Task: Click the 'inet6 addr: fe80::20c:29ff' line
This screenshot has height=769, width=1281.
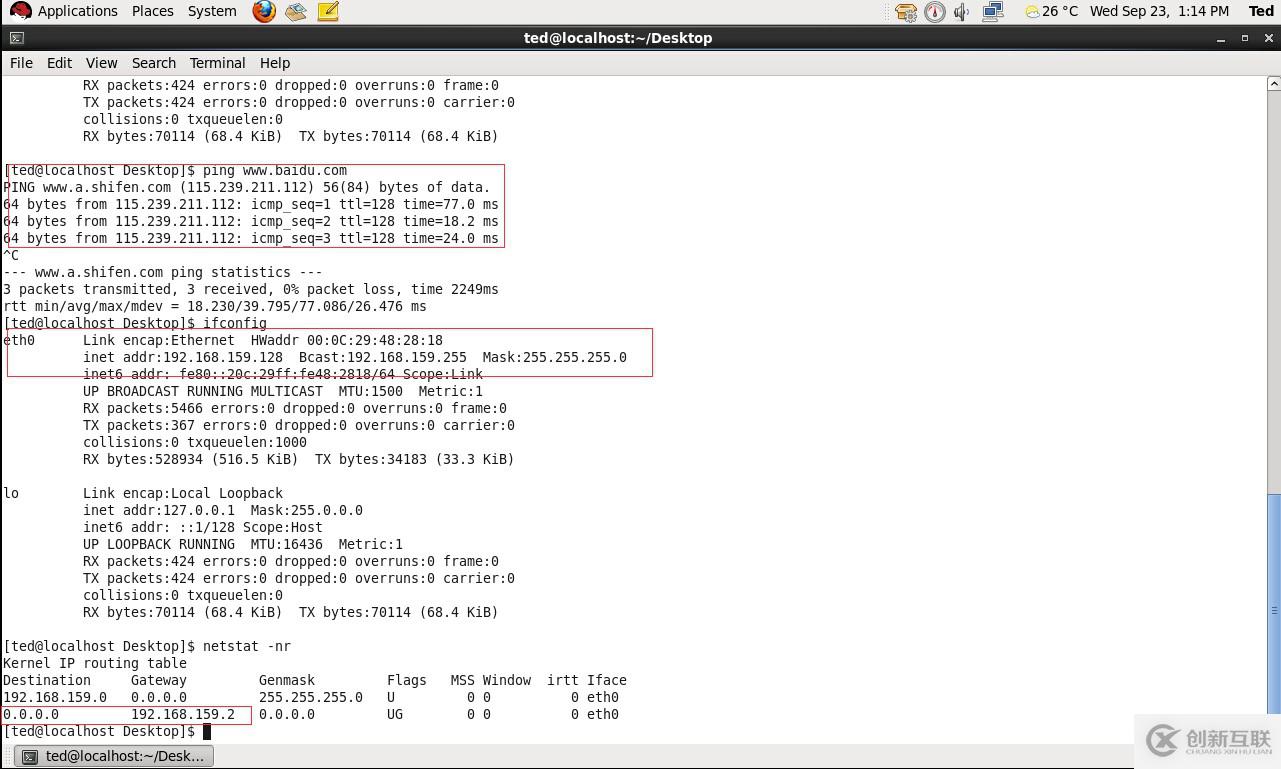Action: click(x=283, y=374)
